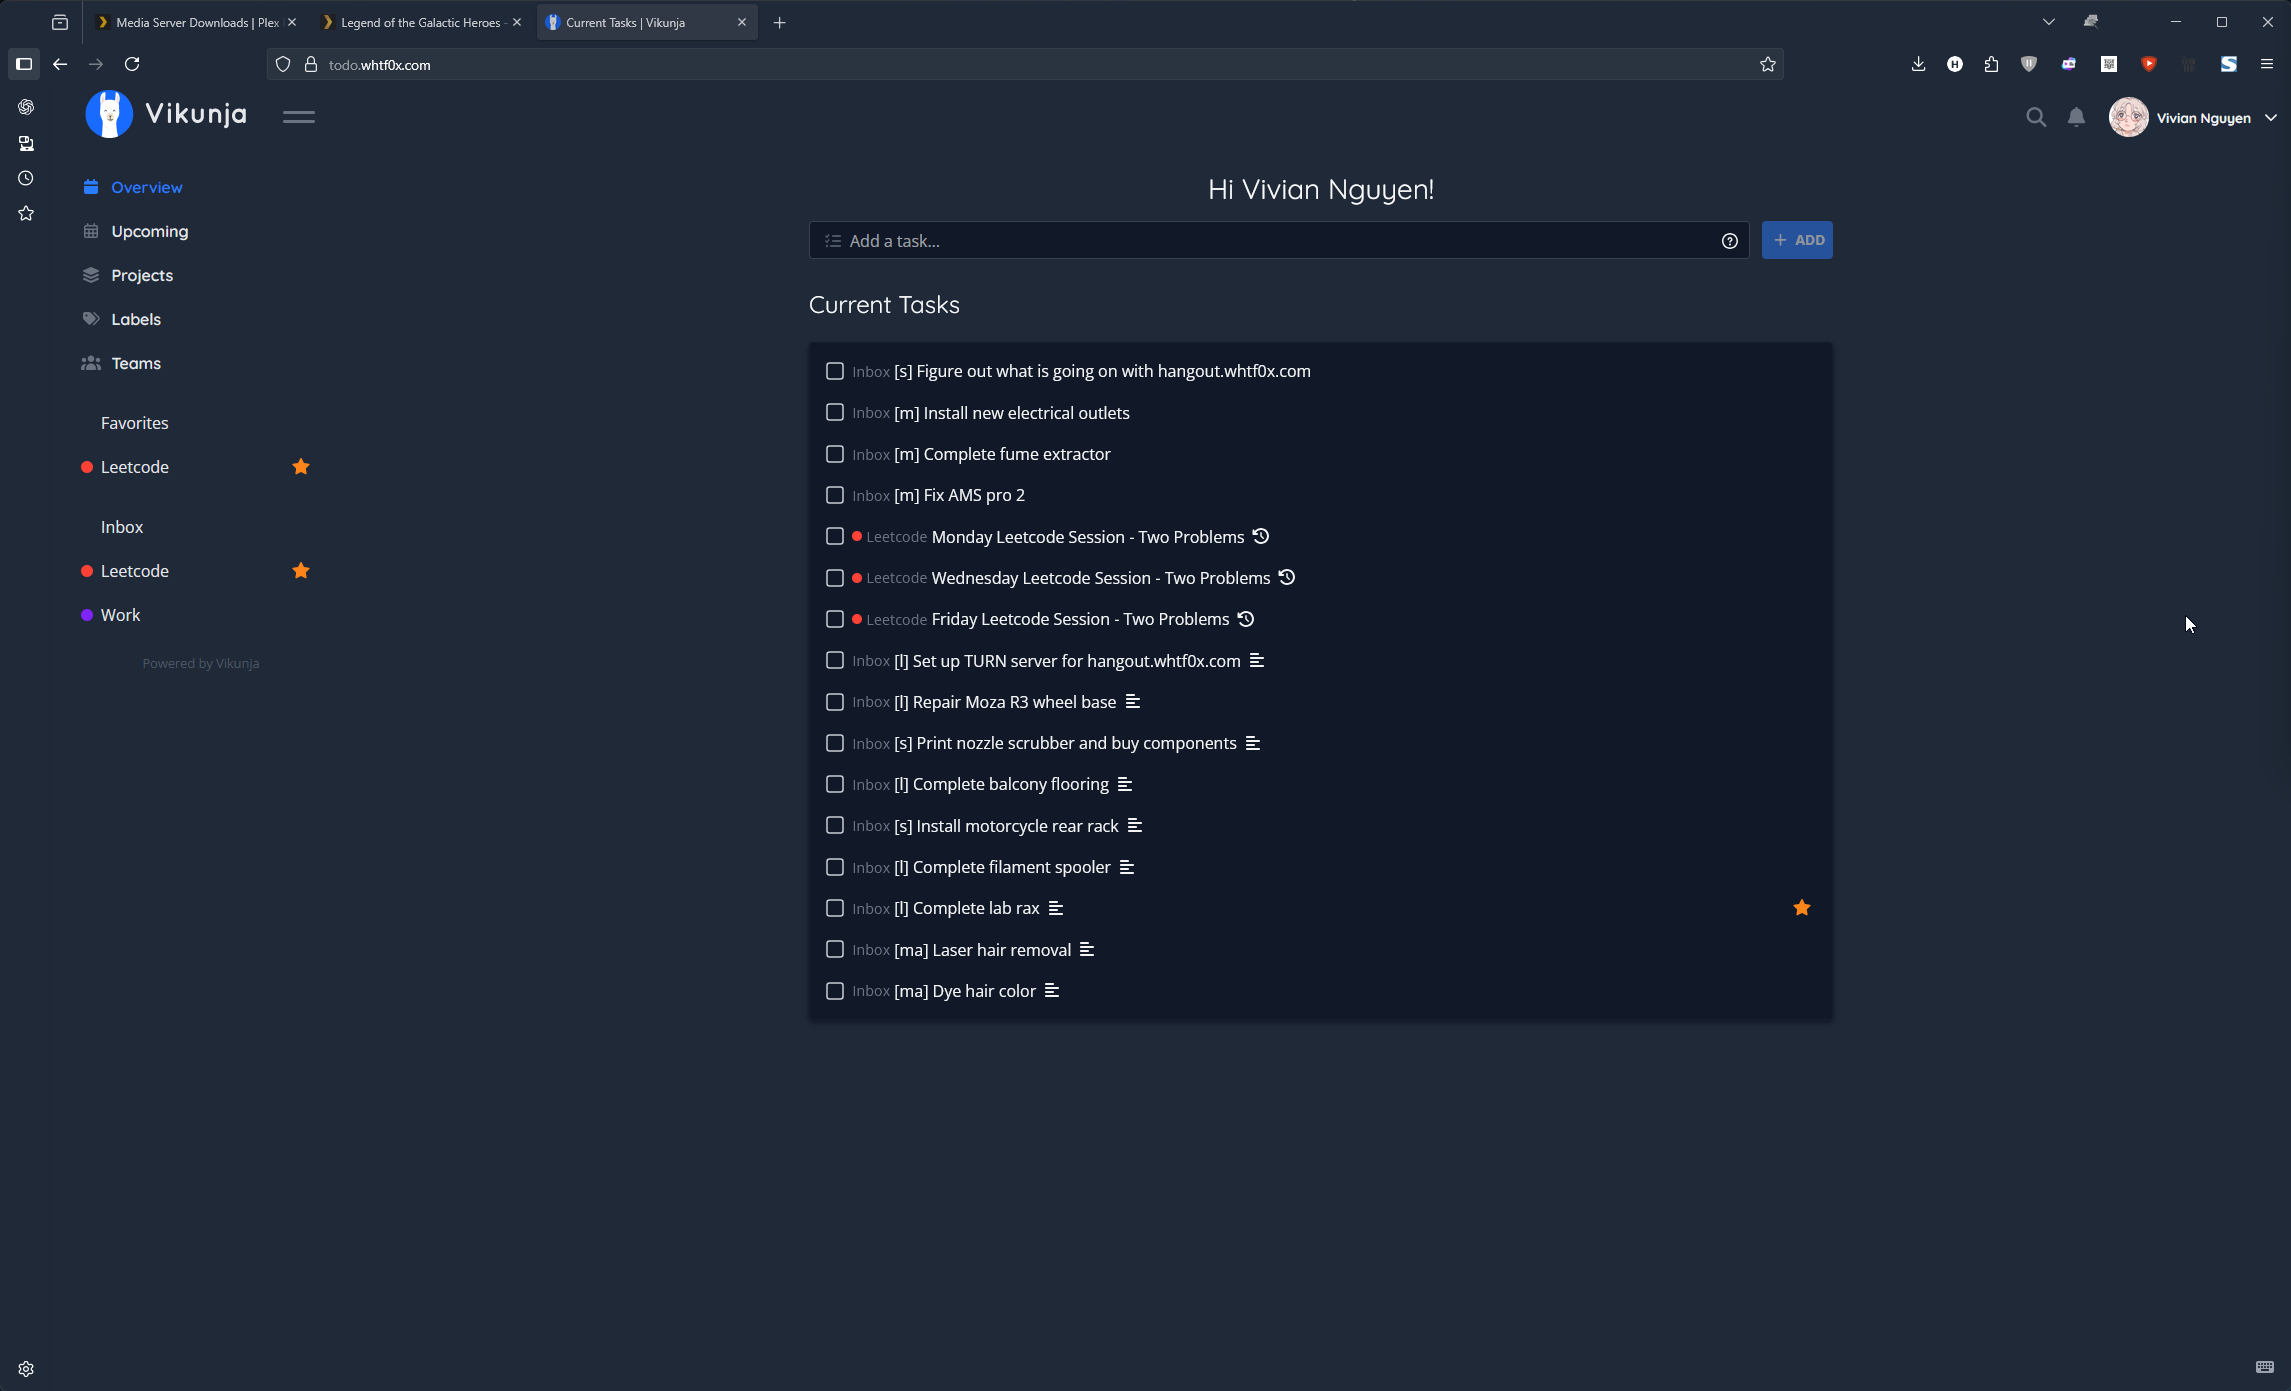
Task: Tick the Dye hair color checkbox
Action: click(835, 991)
